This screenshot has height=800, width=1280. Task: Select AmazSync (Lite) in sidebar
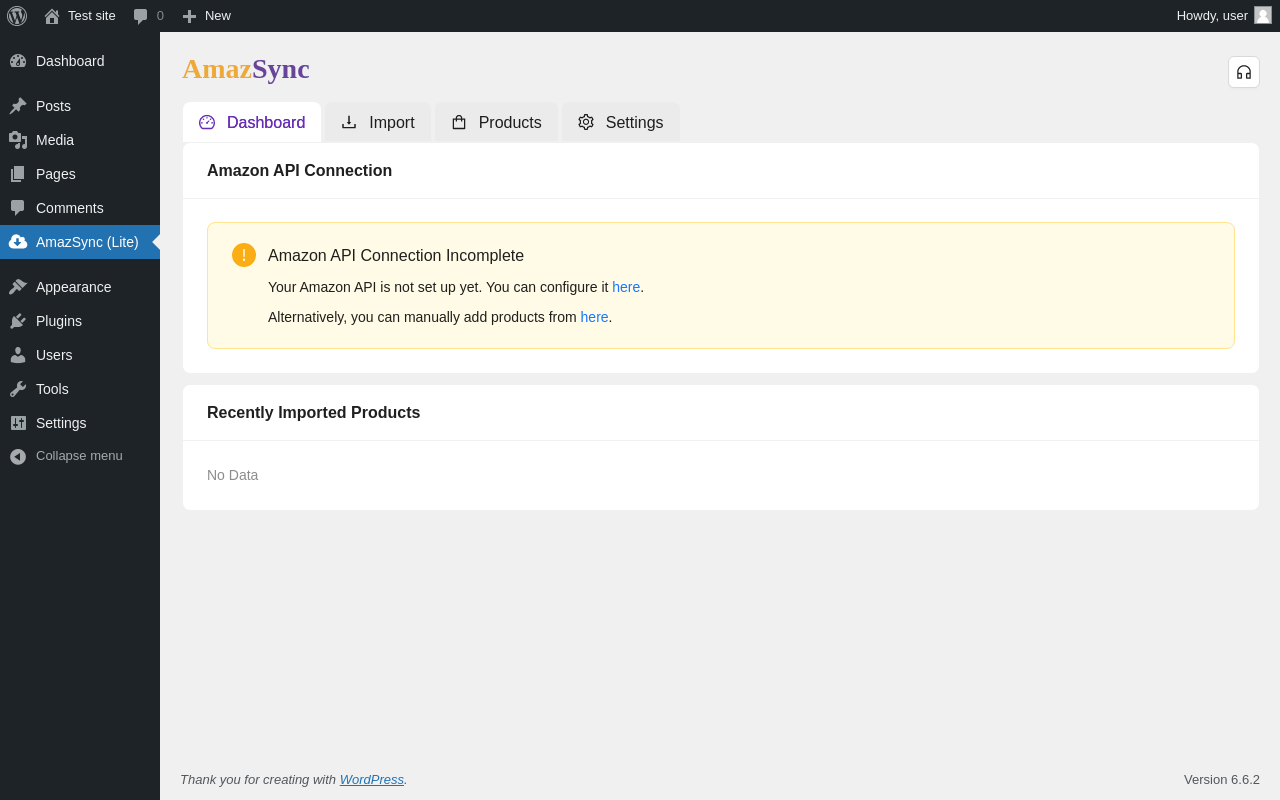(x=87, y=242)
